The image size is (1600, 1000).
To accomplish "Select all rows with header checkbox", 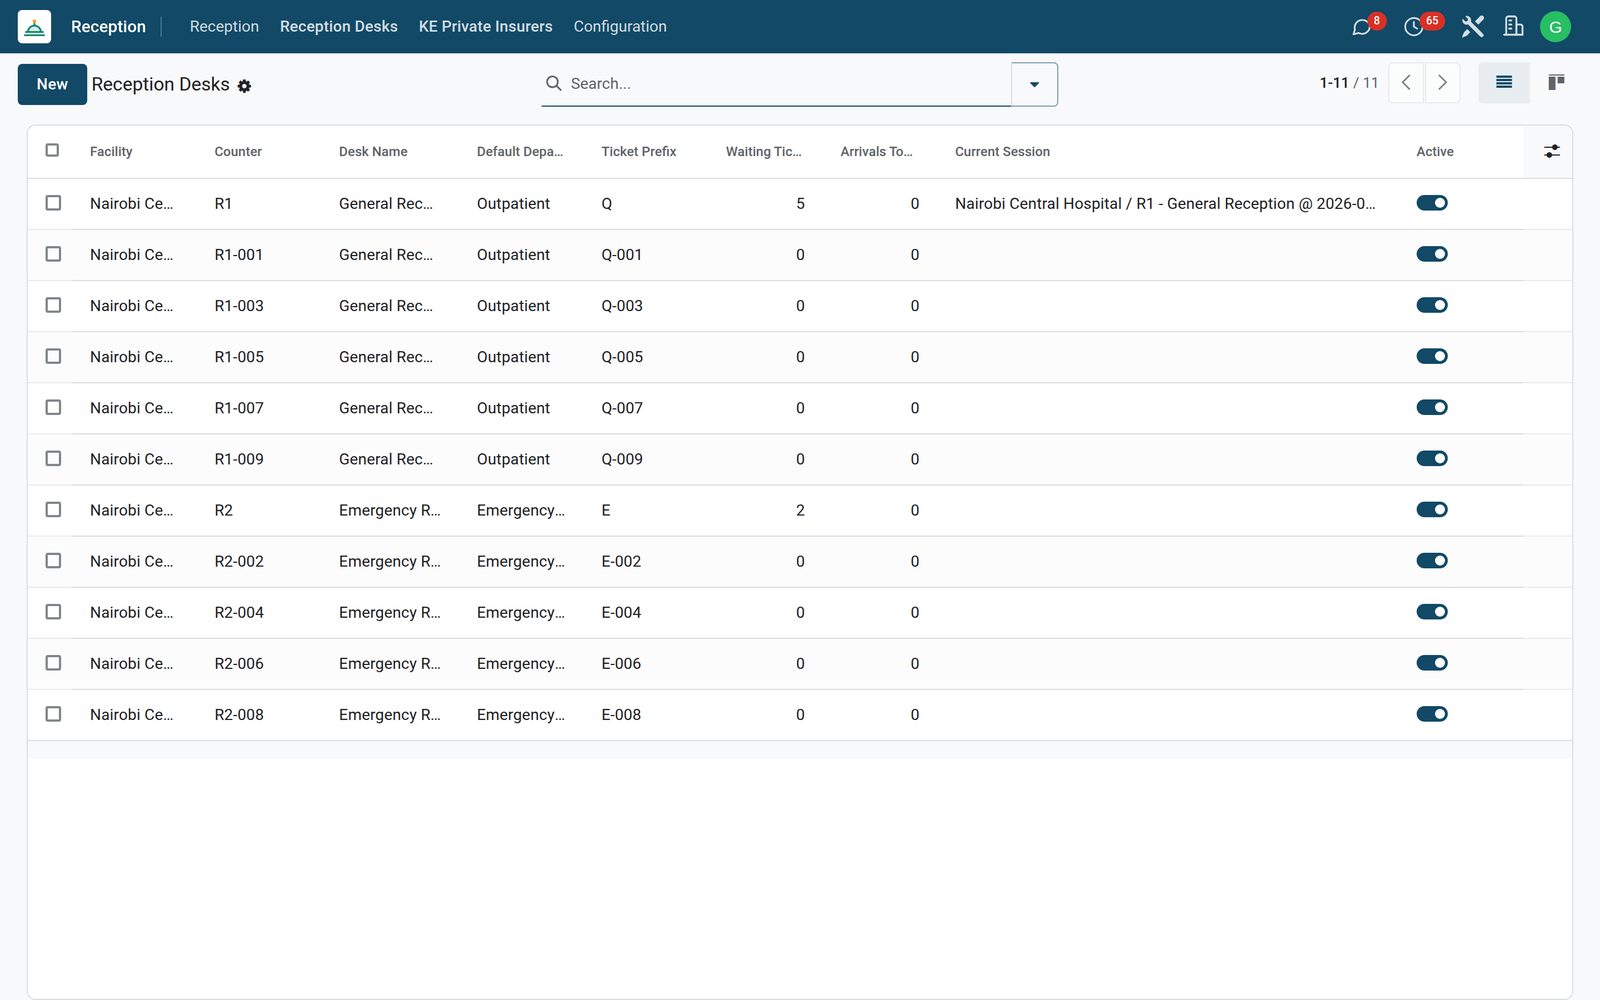I will pos(53,150).
